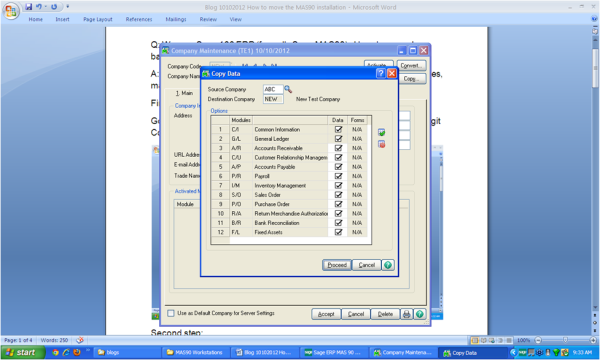Viewport: 600px width, 360px height.
Task: Click the Source Company input field
Action: 273,89
